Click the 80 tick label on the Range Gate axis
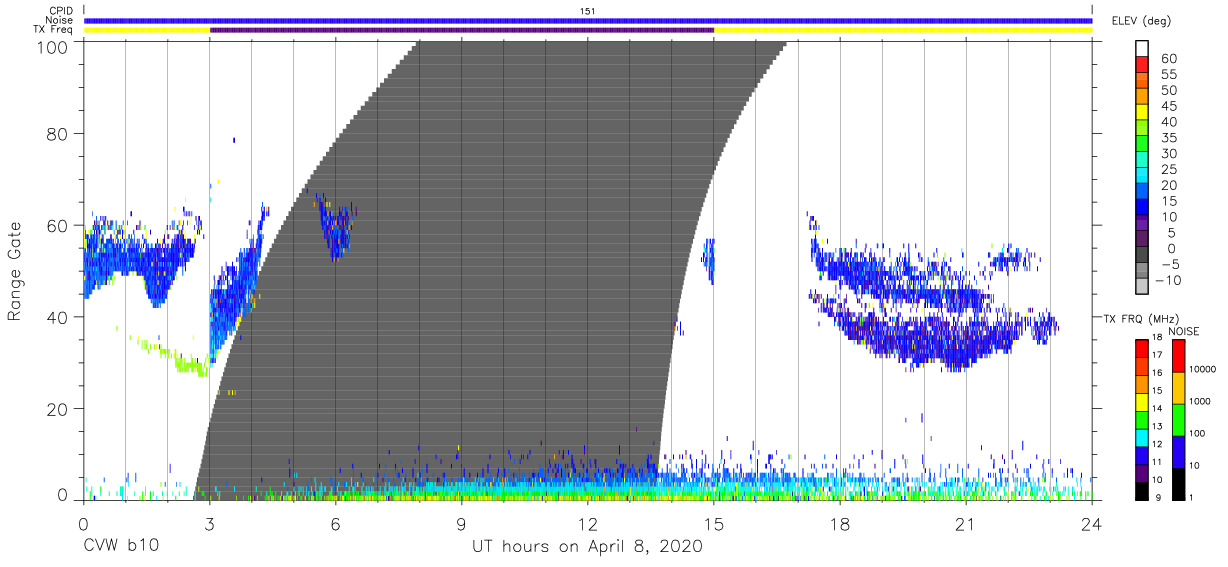Viewport: 1228px width, 567px height. pyautogui.click(x=60, y=134)
